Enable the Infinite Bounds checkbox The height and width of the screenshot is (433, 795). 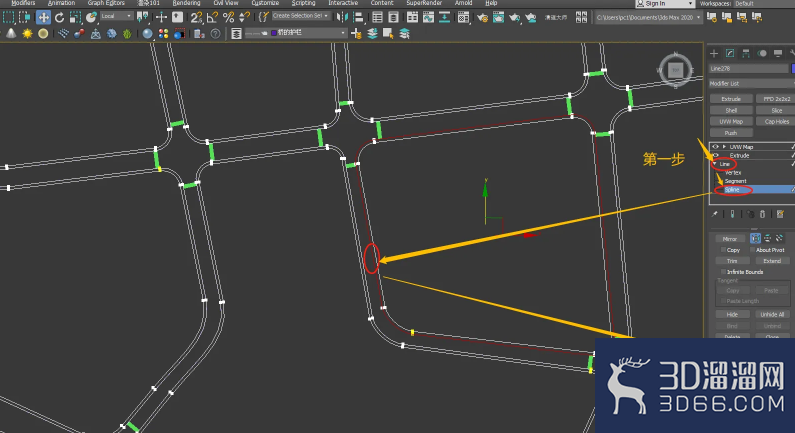point(724,272)
